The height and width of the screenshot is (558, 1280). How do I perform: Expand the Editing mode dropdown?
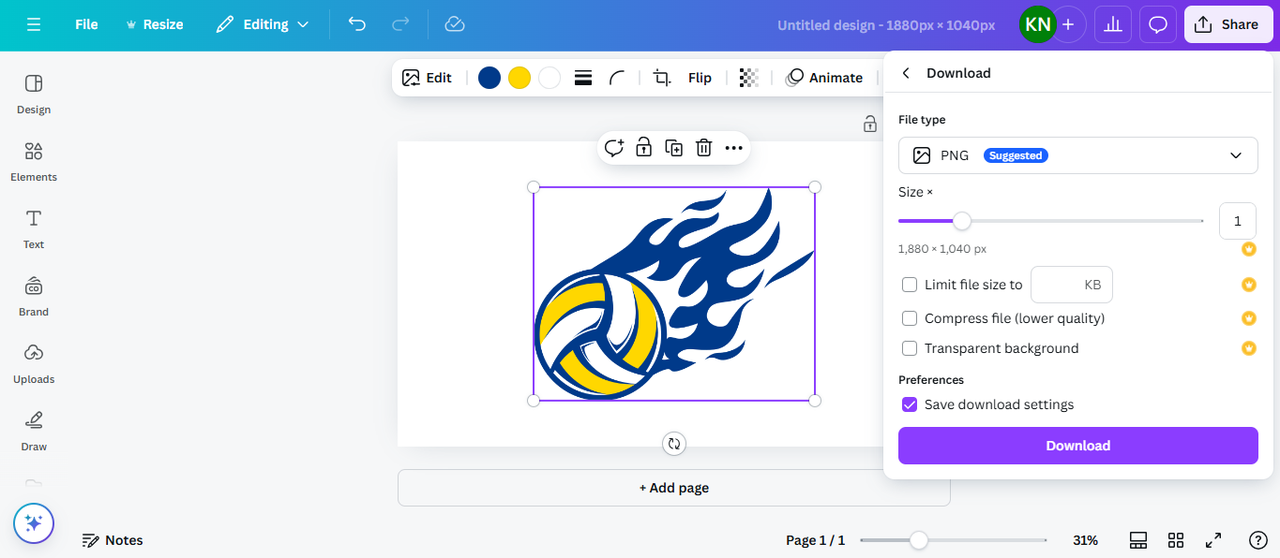tap(263, 24)
